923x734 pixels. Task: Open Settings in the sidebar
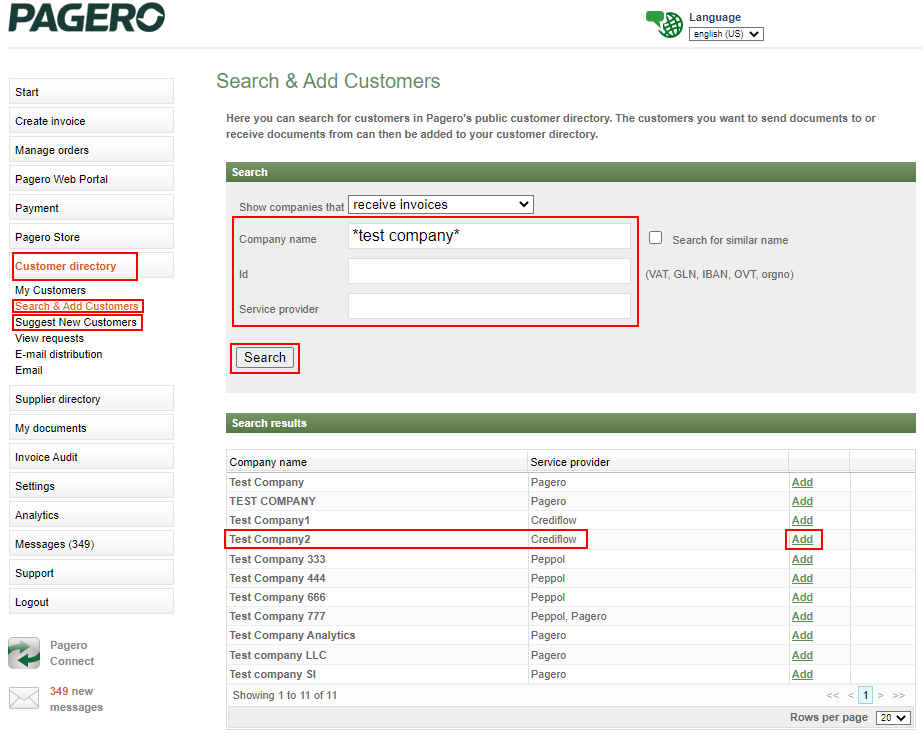91,486
